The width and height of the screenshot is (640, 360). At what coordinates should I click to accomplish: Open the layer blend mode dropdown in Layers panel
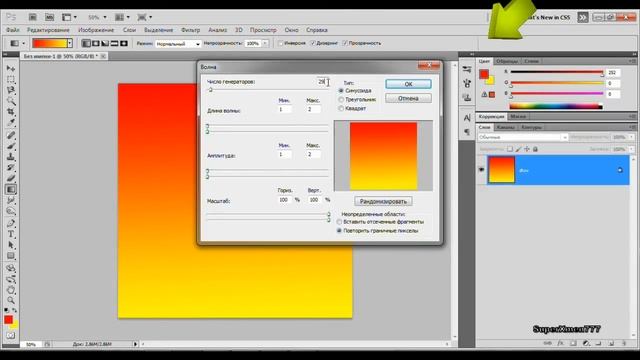tap(522, 138)
